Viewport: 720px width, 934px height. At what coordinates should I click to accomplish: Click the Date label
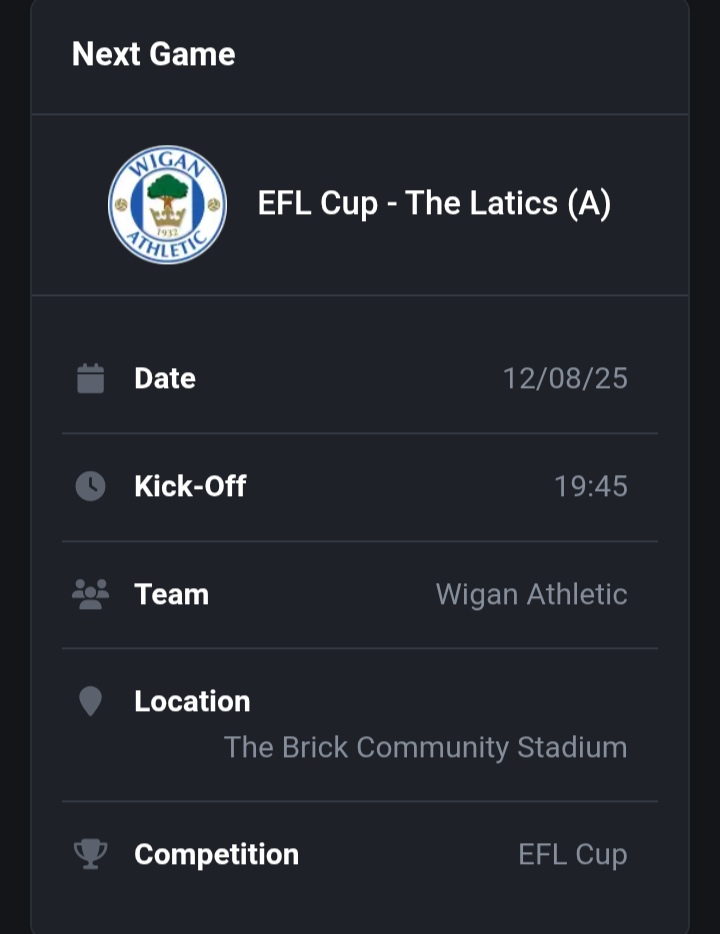(165, 378)
